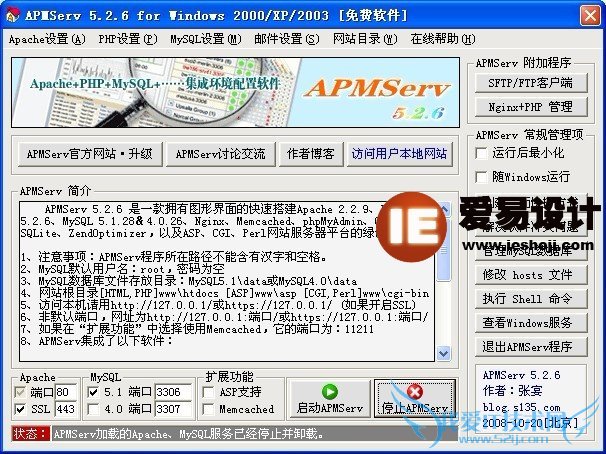Click the 状态 status bar message
The height and width of the screenshot is (454, 606).
coord(189,434)
